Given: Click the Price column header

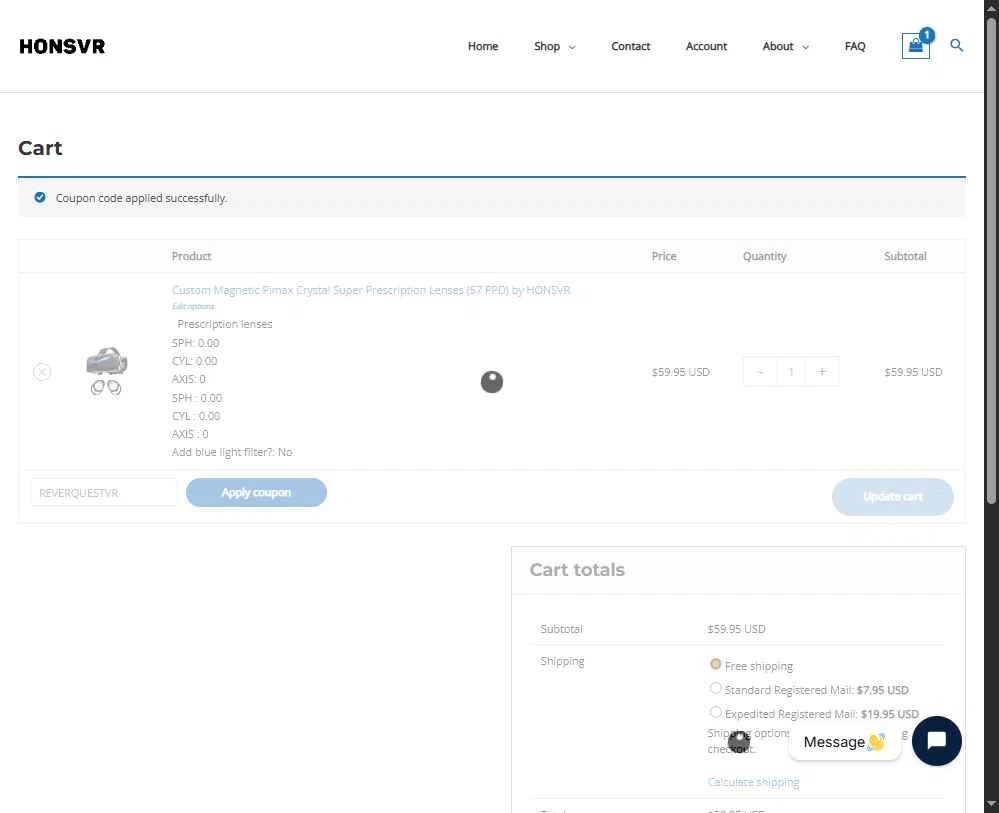Looking at the screenshot, I should click(664, 256).
